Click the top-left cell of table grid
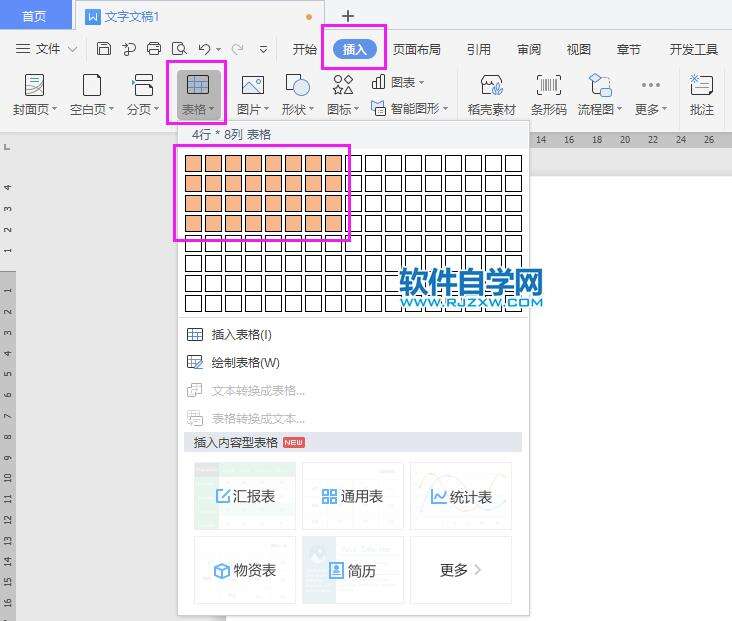The height and width of the screenshot is (621, 732). 193,163
